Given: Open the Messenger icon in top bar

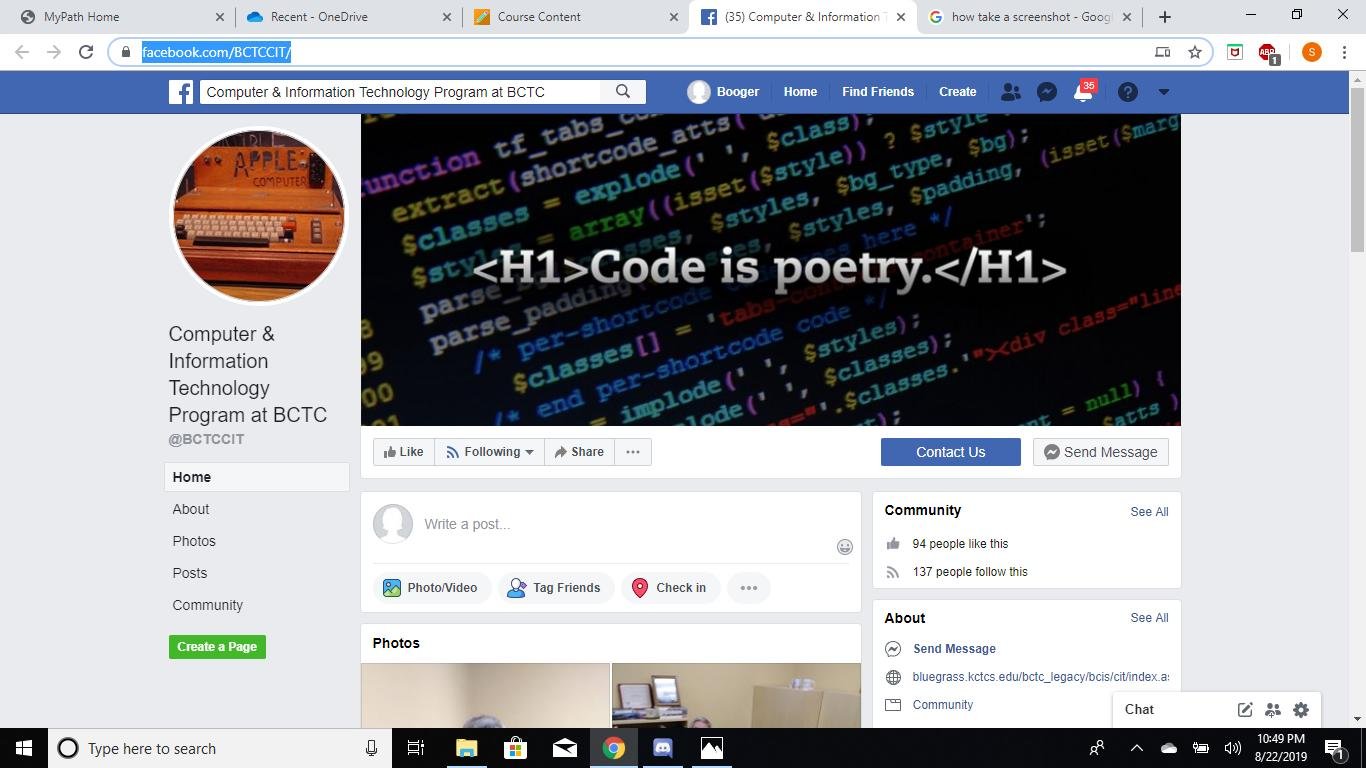Looking at the screenshot, I should [1047, 92].
